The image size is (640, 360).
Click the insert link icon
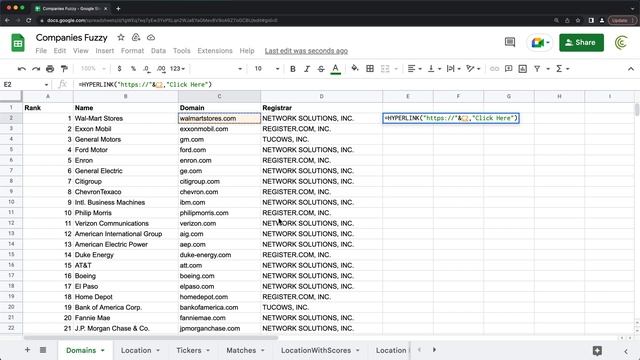pyautogui.click(x=494, y=69)
